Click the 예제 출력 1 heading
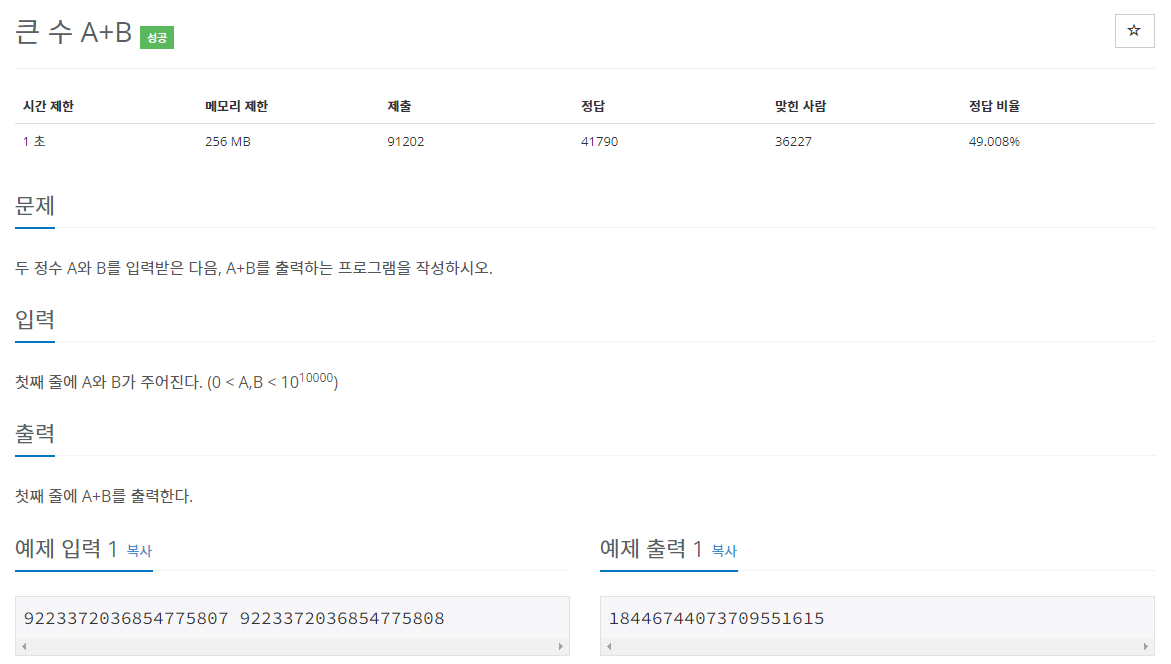Screen dimensions: 1171x664 point(651,549)
